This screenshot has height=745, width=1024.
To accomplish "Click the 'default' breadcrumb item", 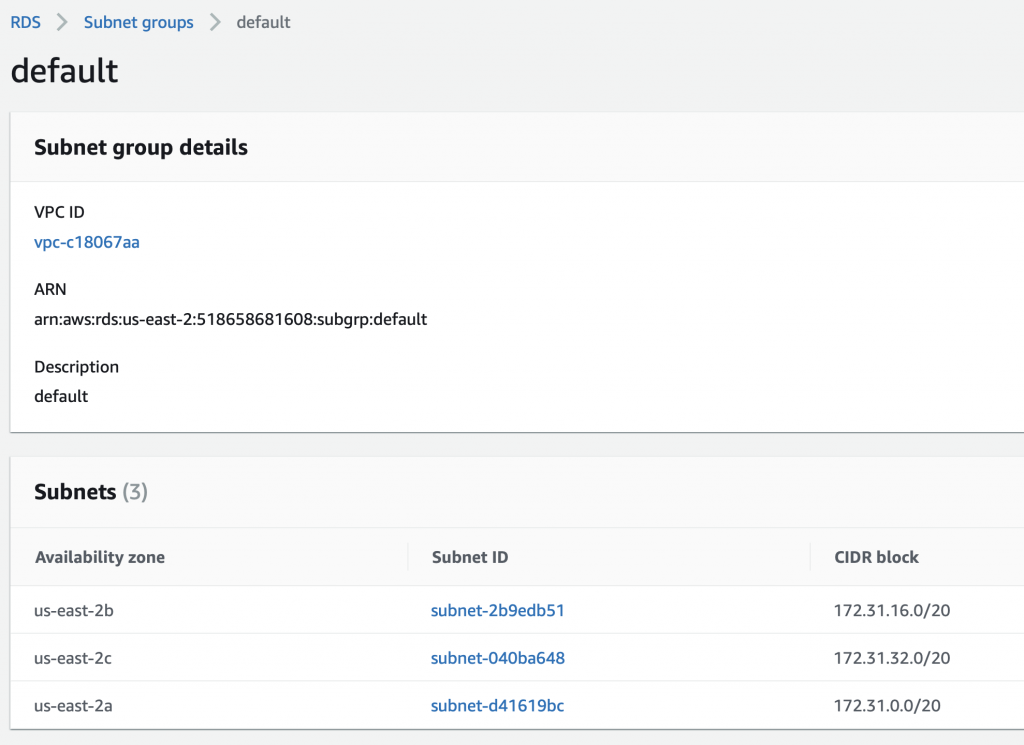I will pyautogui.click(x=263, y=22).
